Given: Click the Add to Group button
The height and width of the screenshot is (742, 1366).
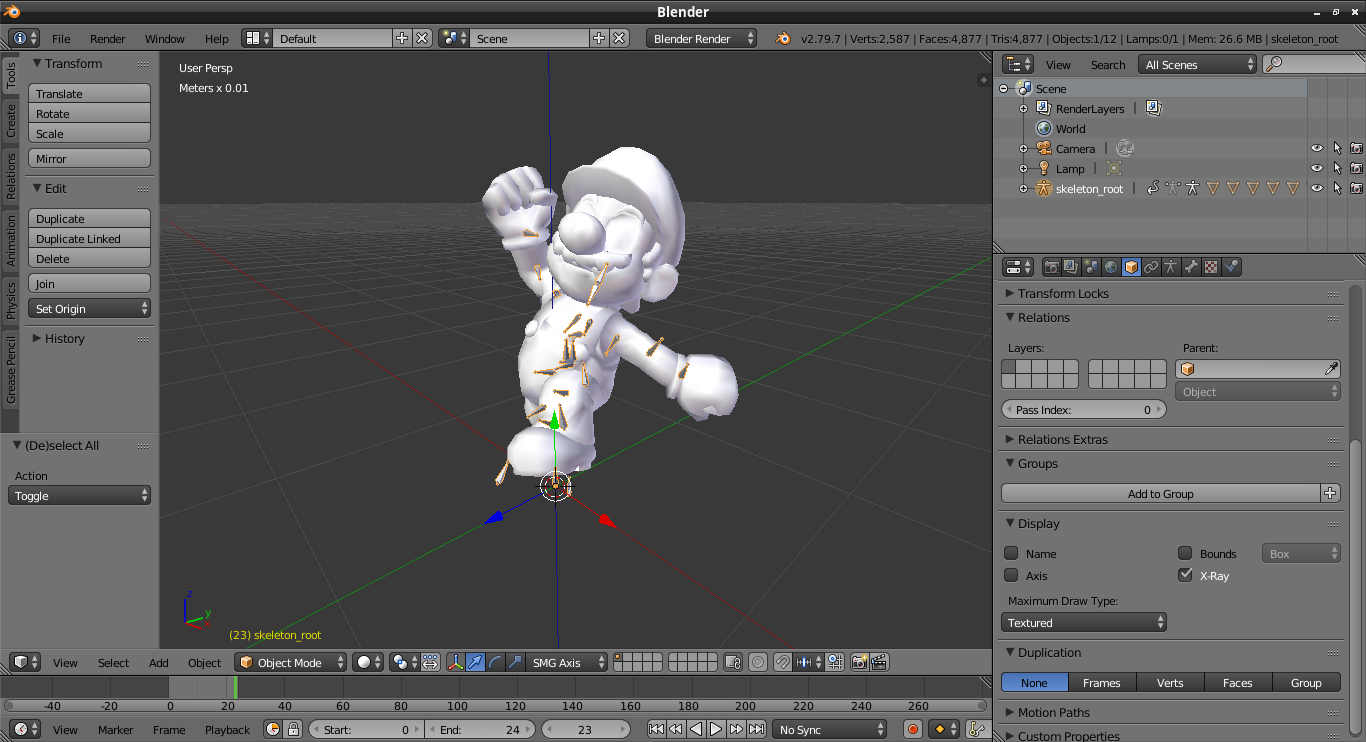Looking at the screenshot, I should [x=1160, y=494].
